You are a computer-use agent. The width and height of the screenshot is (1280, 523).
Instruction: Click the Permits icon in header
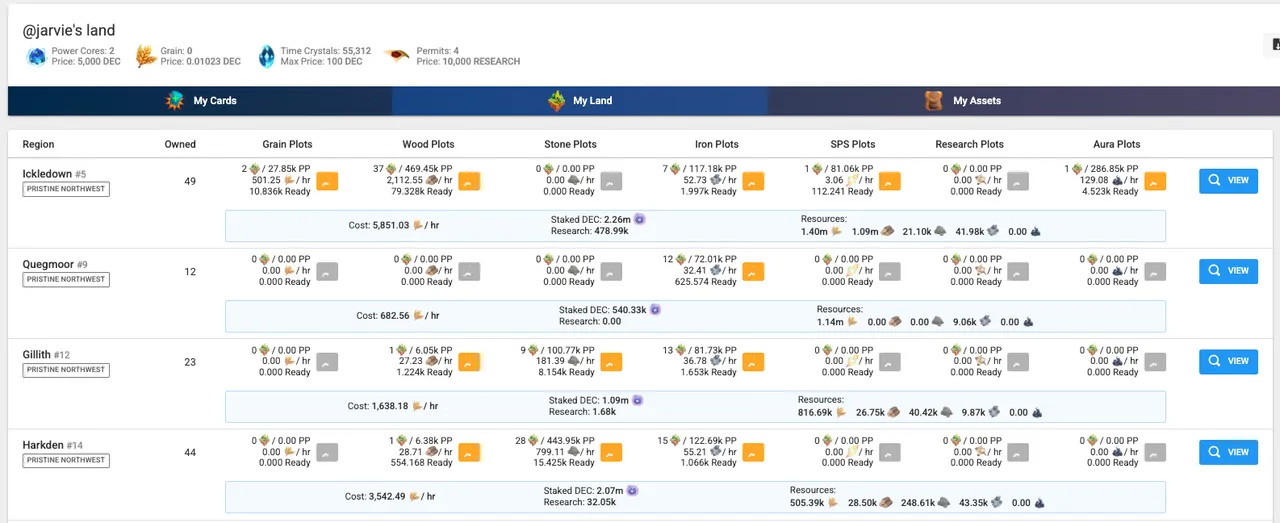[x=398, y=54]
